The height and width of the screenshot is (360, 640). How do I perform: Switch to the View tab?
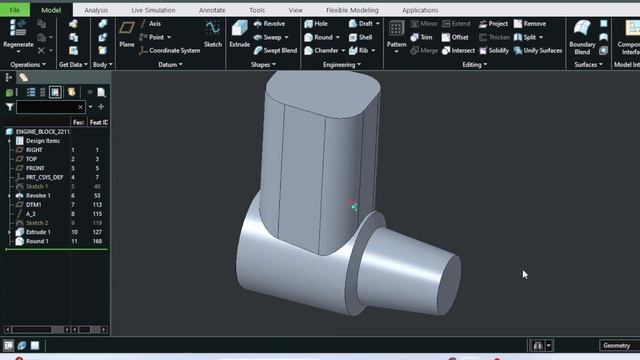[296, 10]
